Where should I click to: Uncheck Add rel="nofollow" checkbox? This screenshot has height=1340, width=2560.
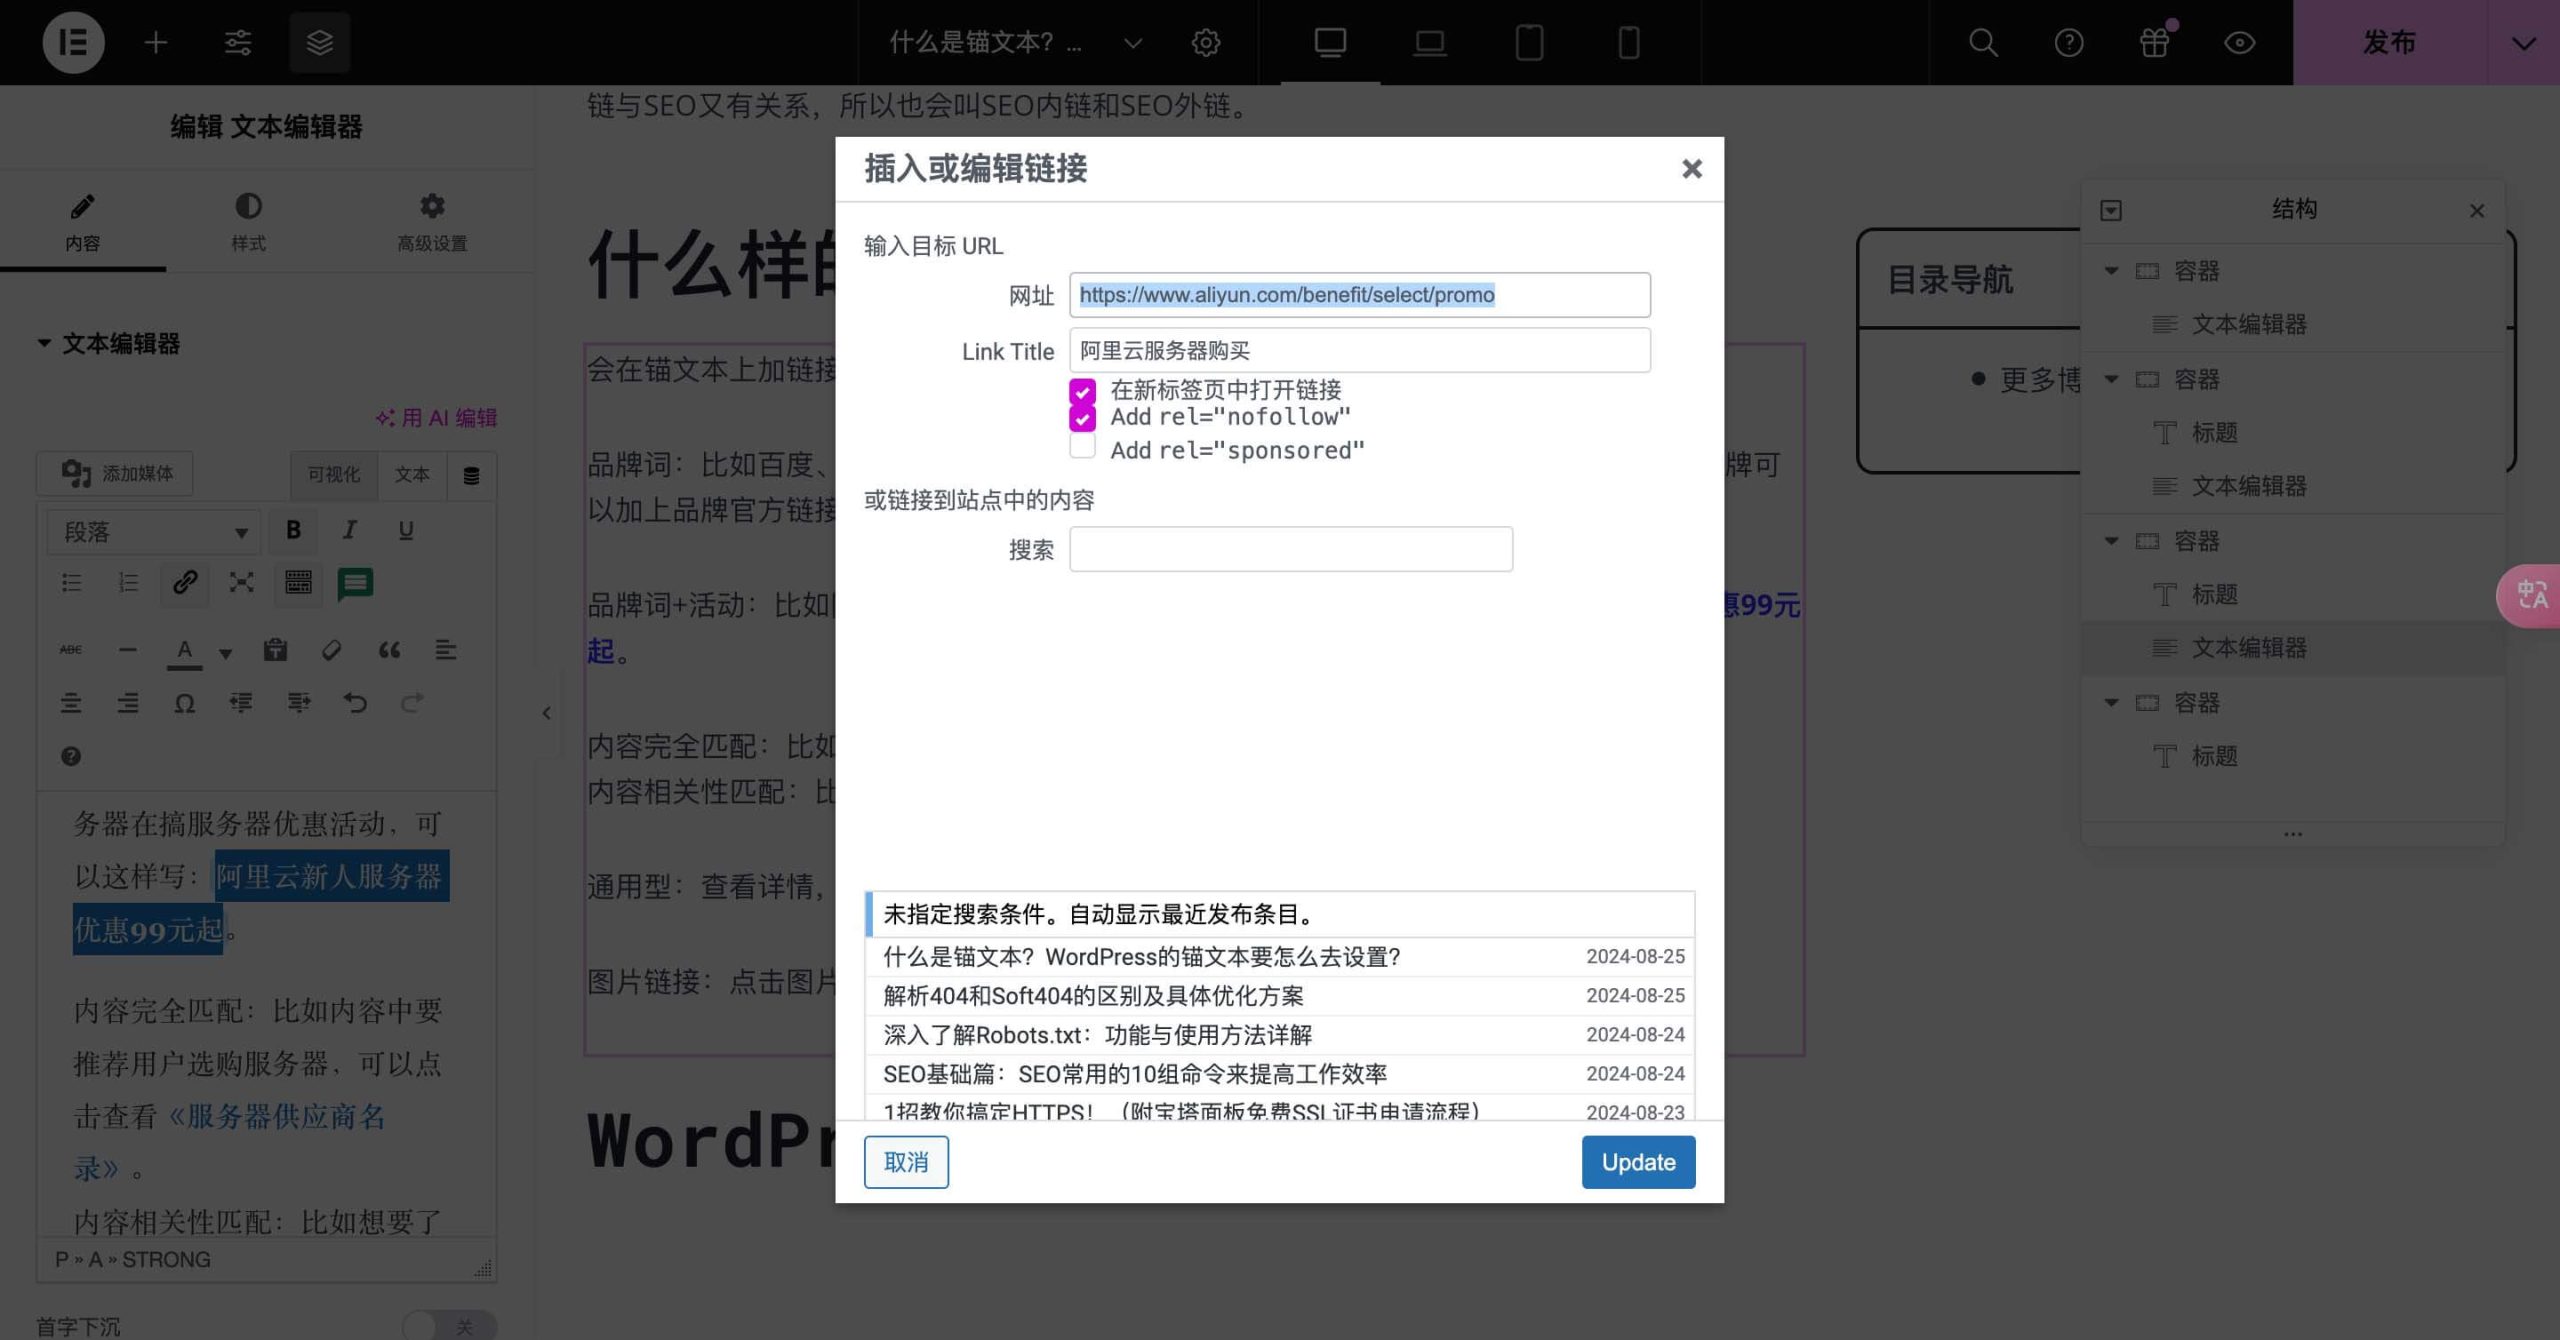point(1082,417)
